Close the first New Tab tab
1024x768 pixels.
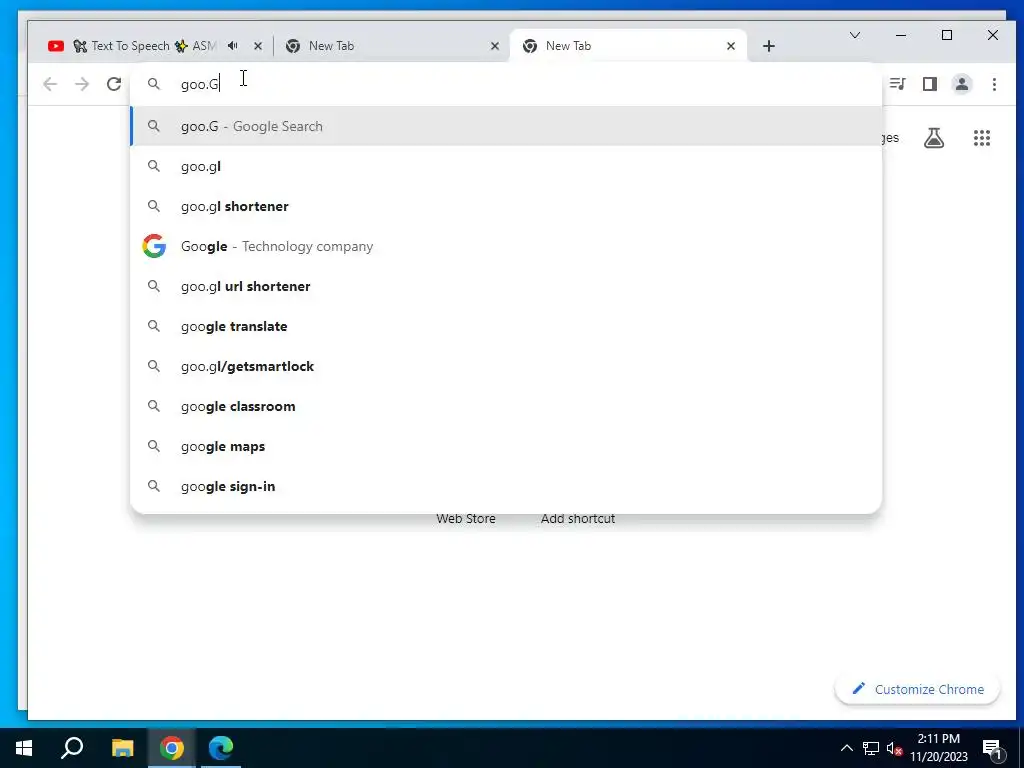click(x=494, y=46)
